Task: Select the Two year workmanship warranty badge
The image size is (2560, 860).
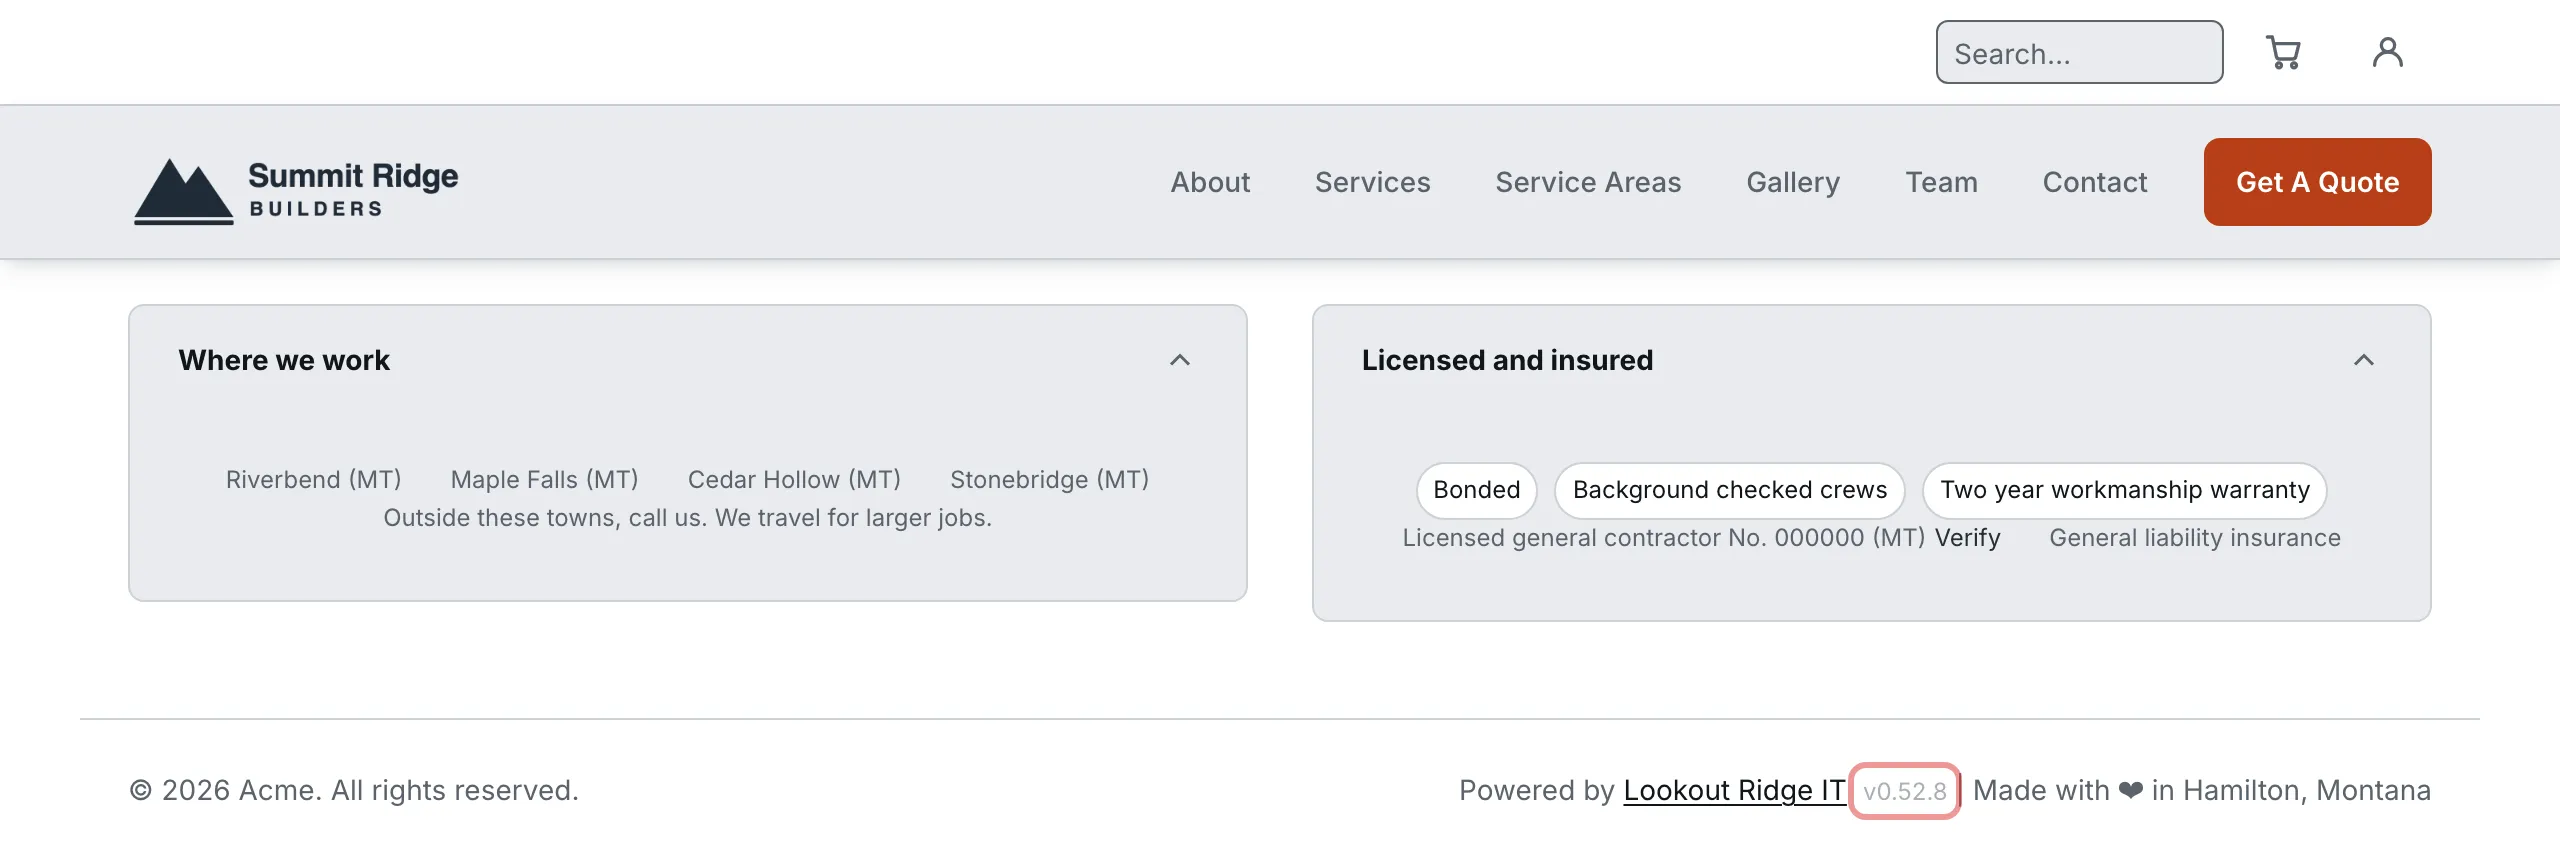Action: [2125, 490]
